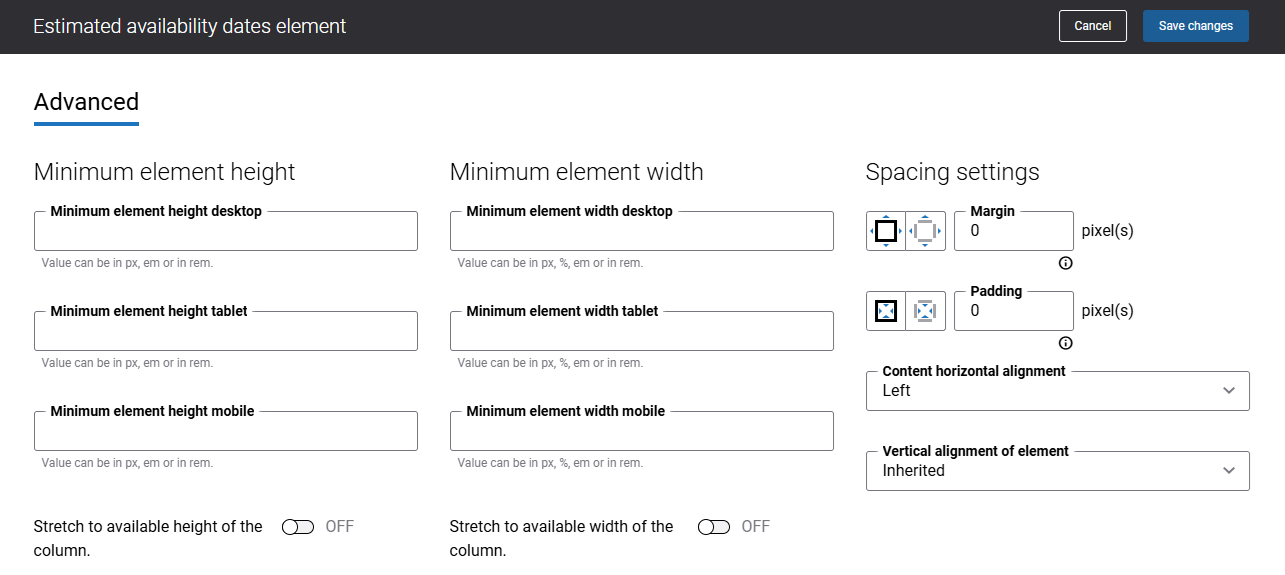Screen dimensions: 1285x575
Task: Focus the Minimum element height desktop field
Action: point(225,232)
